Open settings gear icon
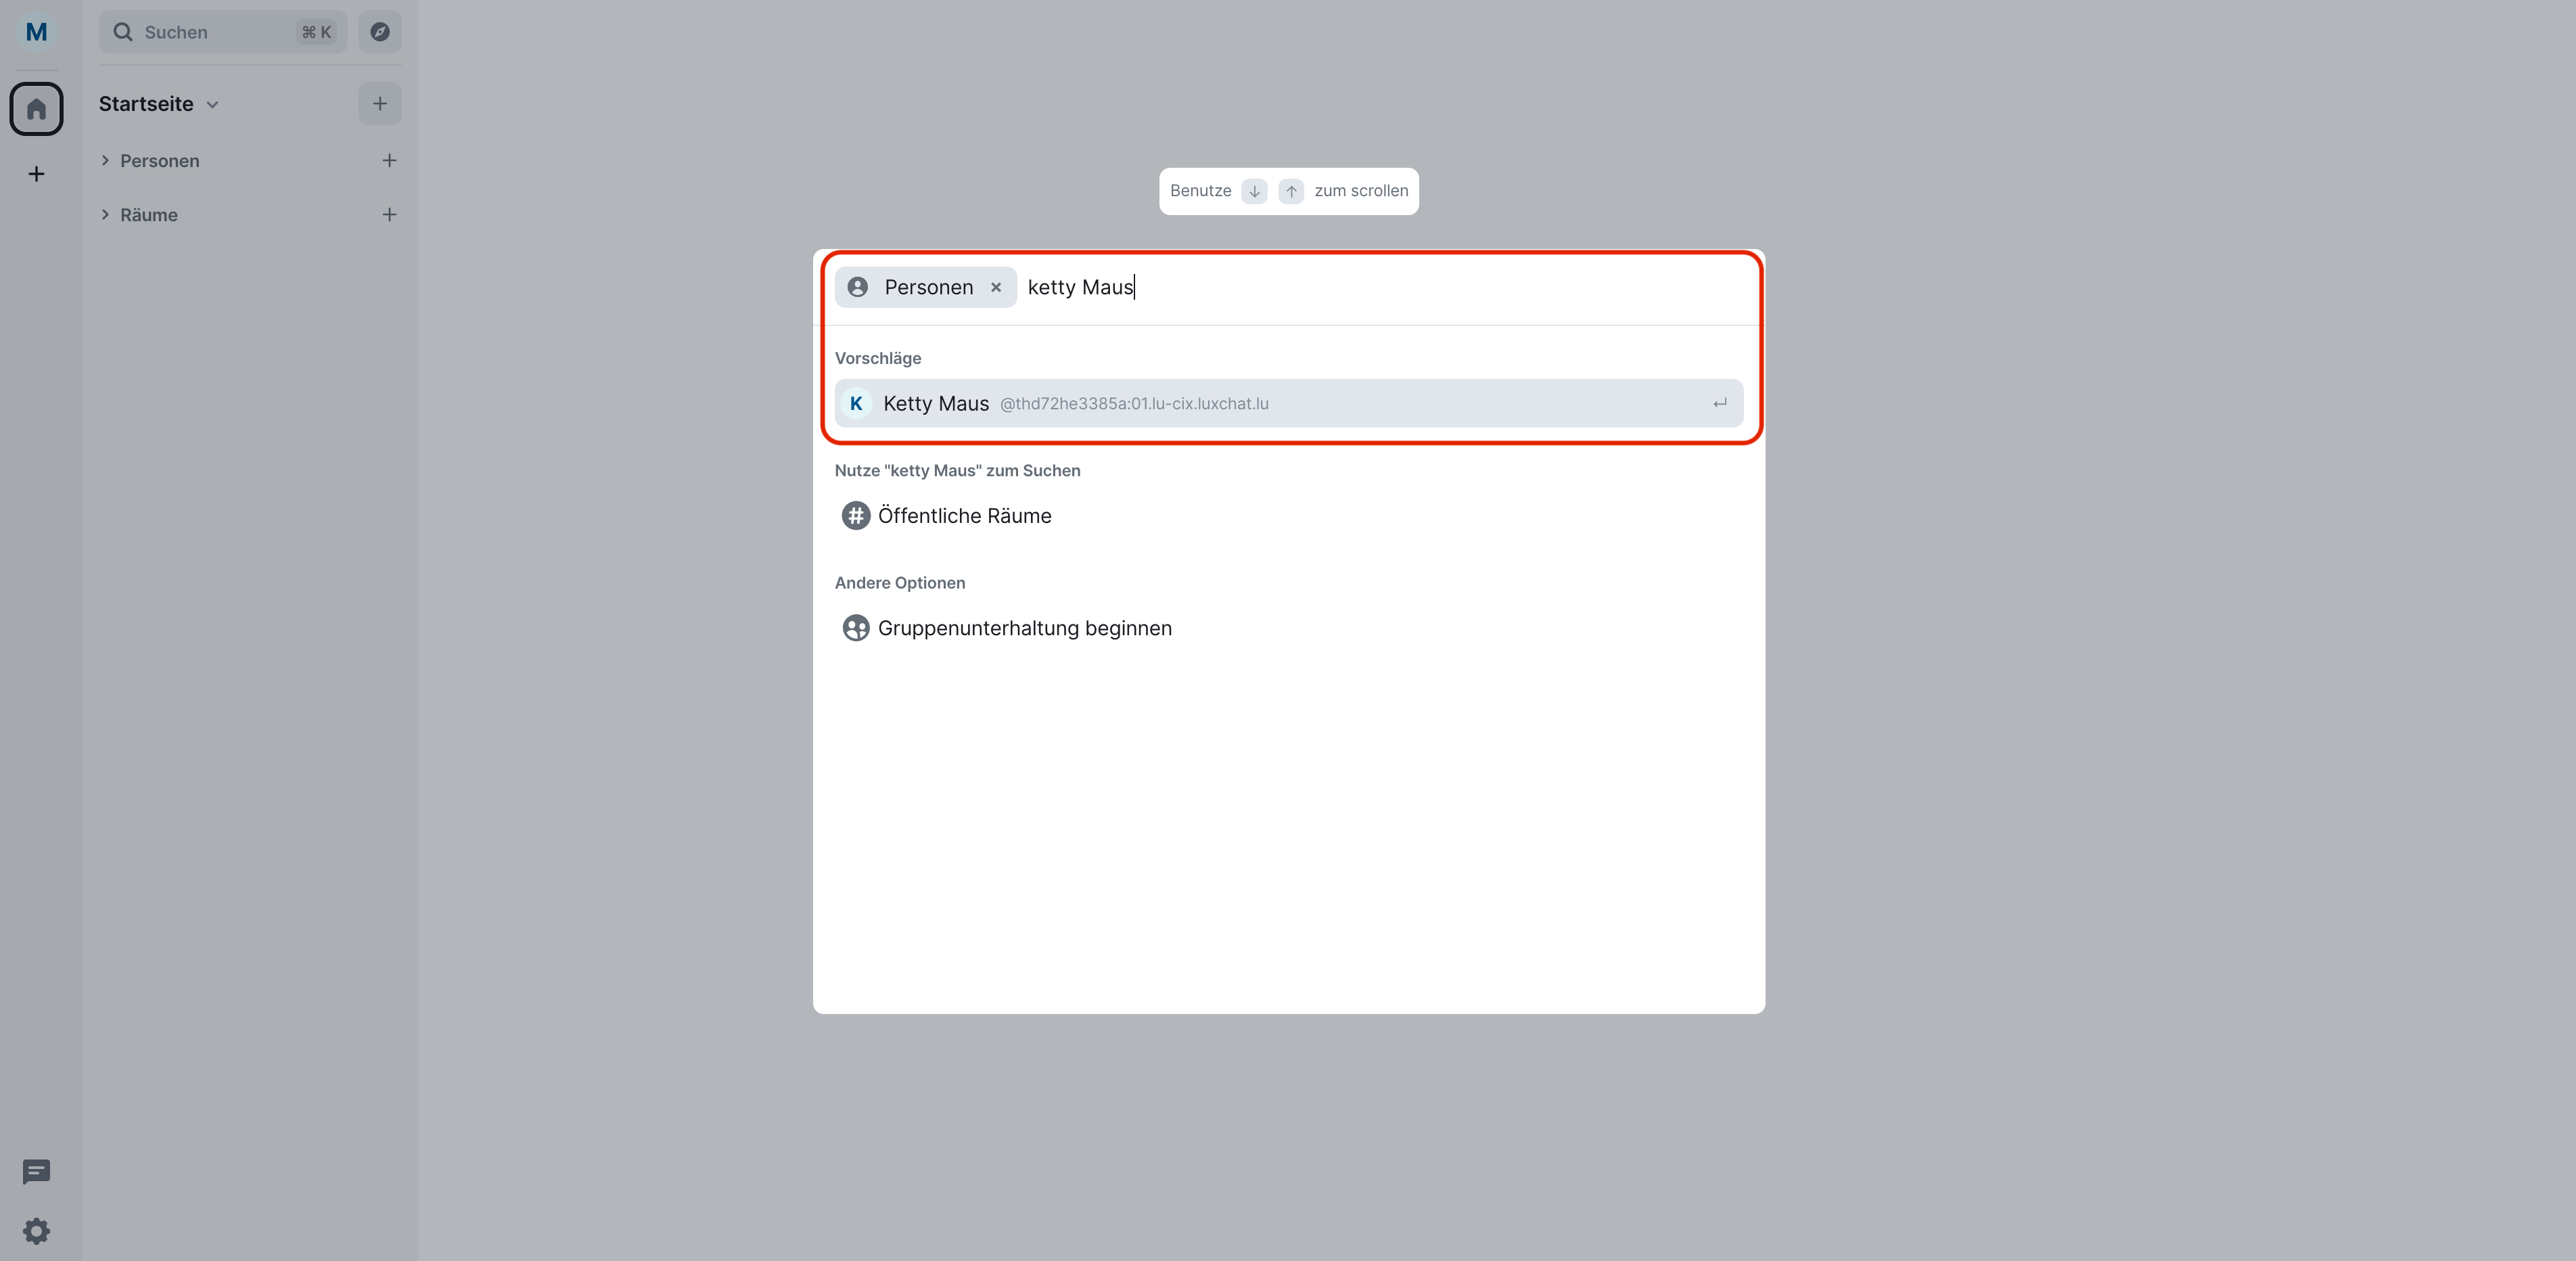Viewport: 2576px width, 1261px height. coord(36,1231)
